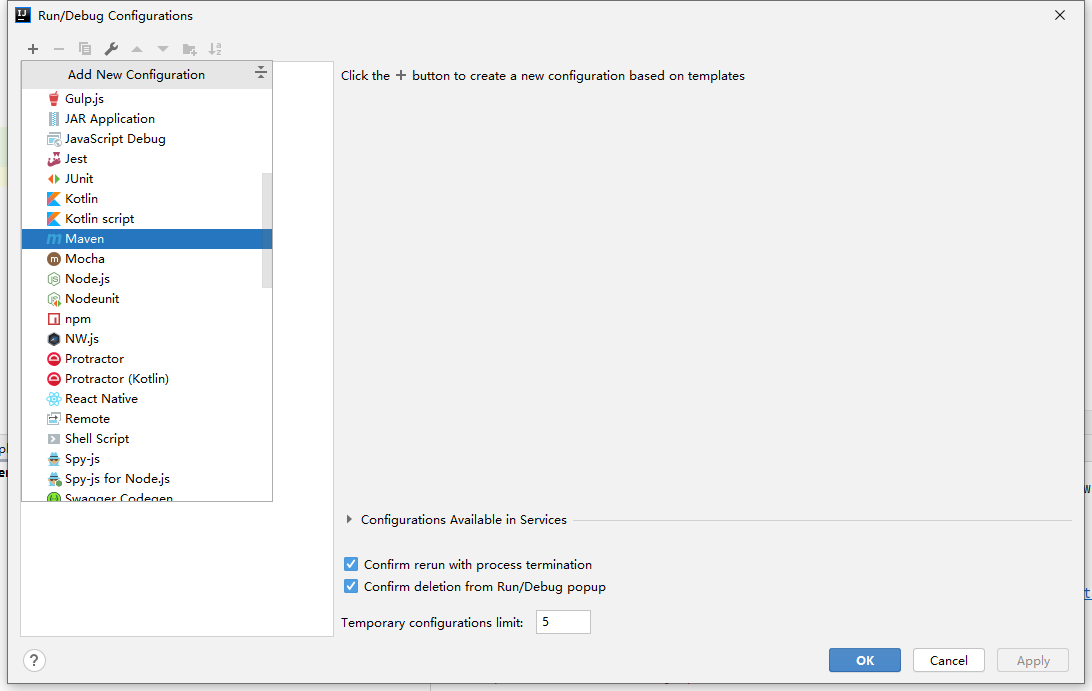Screen dimensions: 1092x691
Task: Choose NW.js configuration type
Action: click(x=147, y=339)
